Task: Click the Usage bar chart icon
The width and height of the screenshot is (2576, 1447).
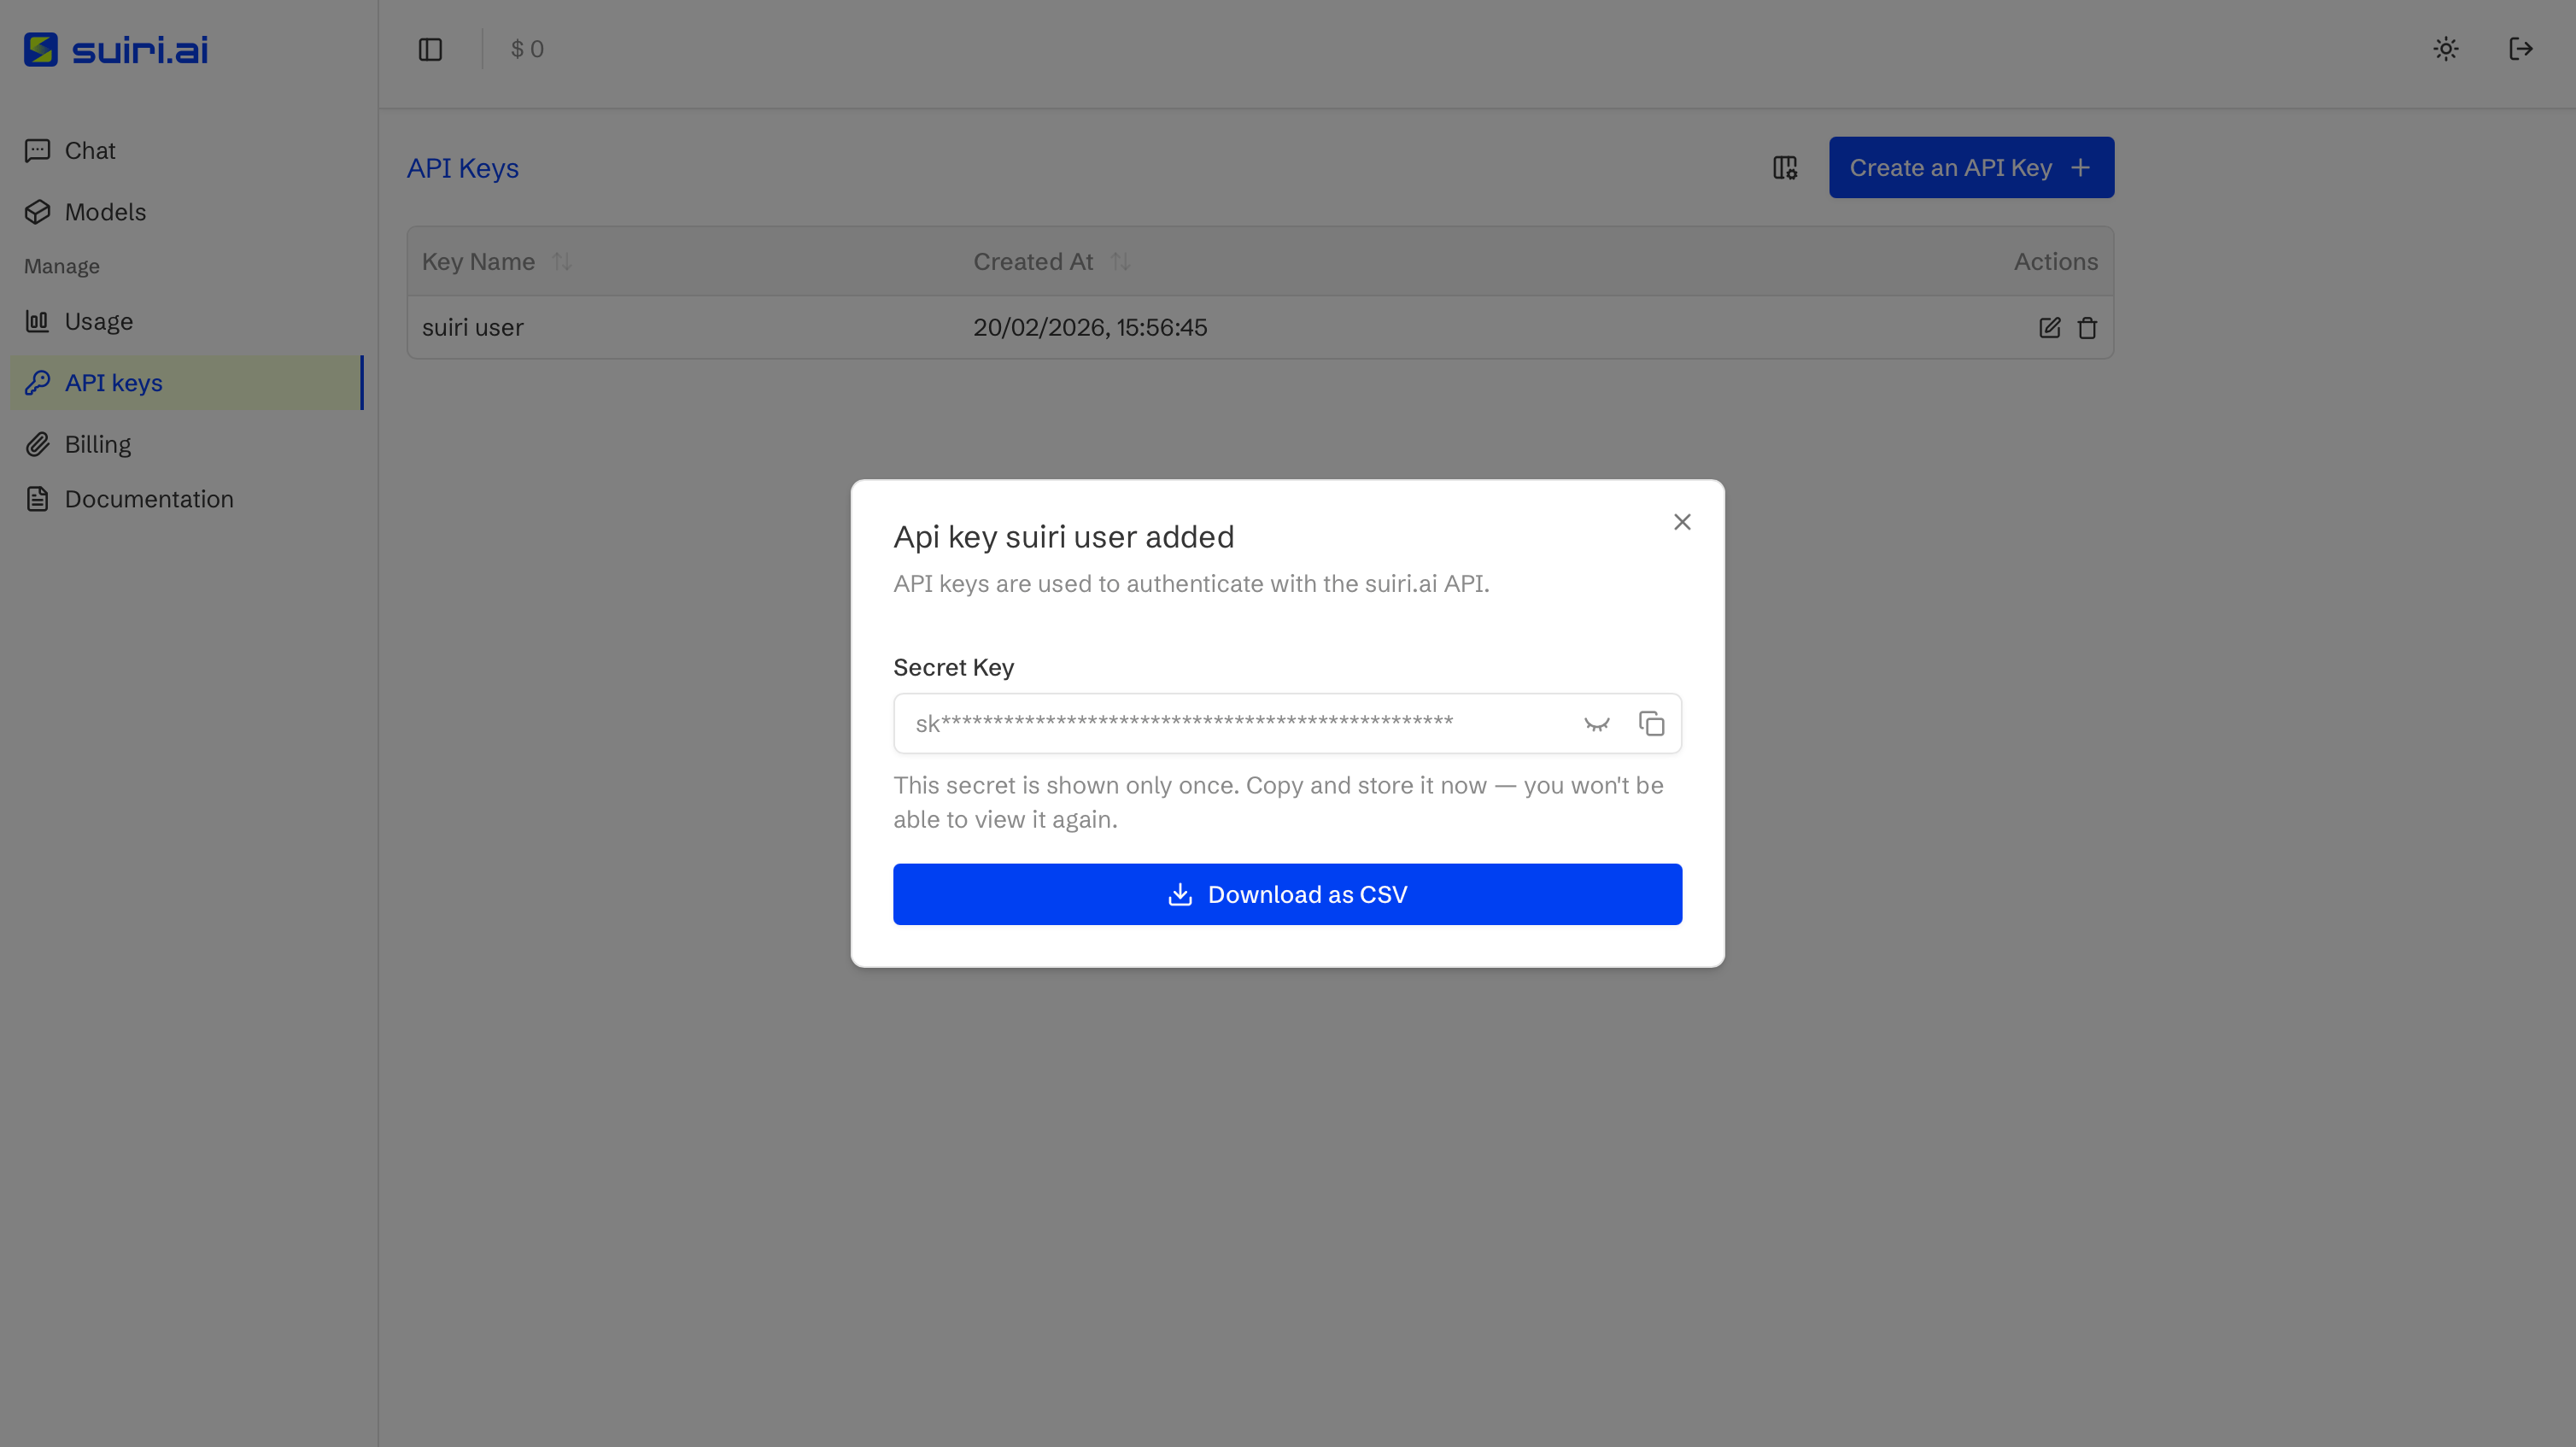Action: point(37,322)
